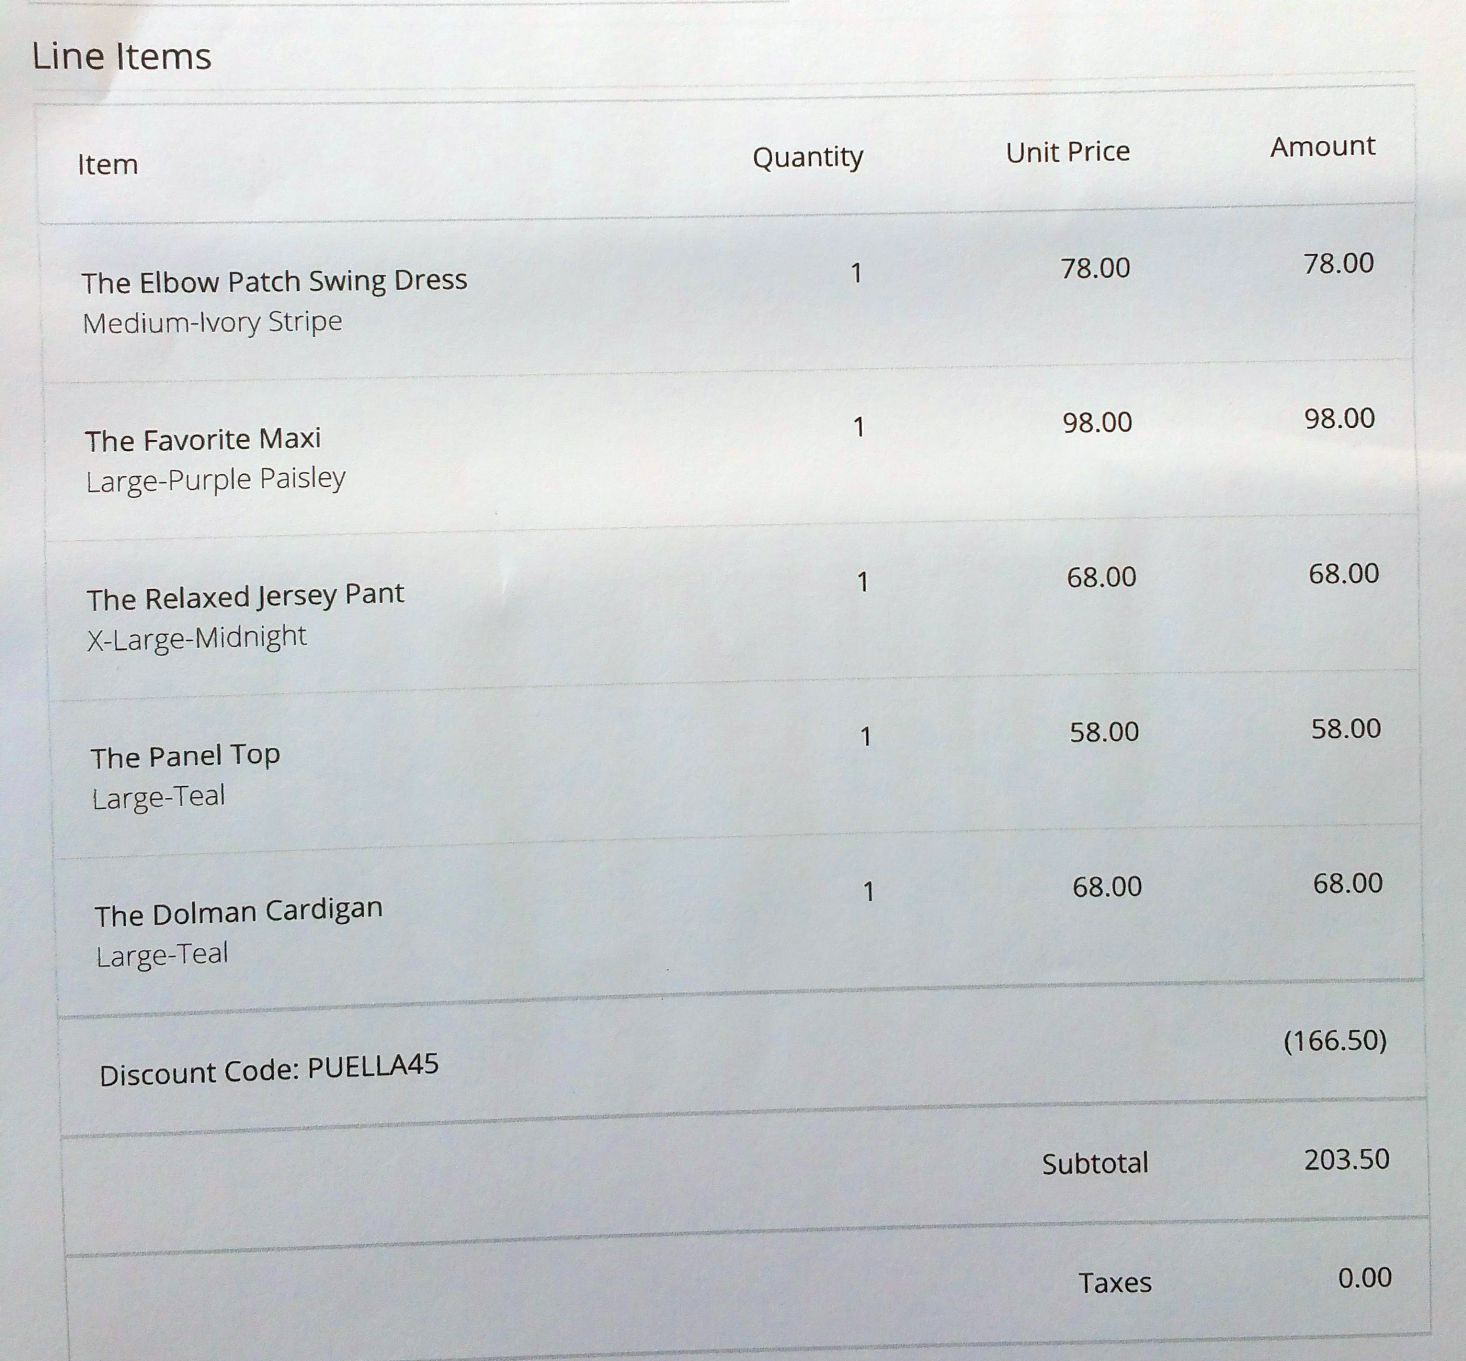Click Discount Code: PUELLA45 text
This screenshot has width=1466, height=1361.
click(269, 1070)
